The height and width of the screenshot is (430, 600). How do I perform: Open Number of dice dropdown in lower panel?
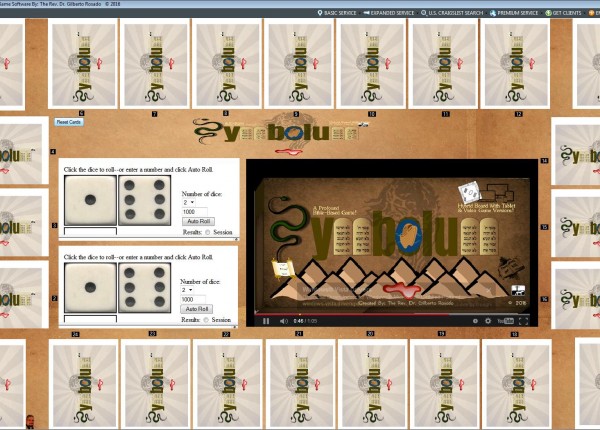(x=187, y=290)
